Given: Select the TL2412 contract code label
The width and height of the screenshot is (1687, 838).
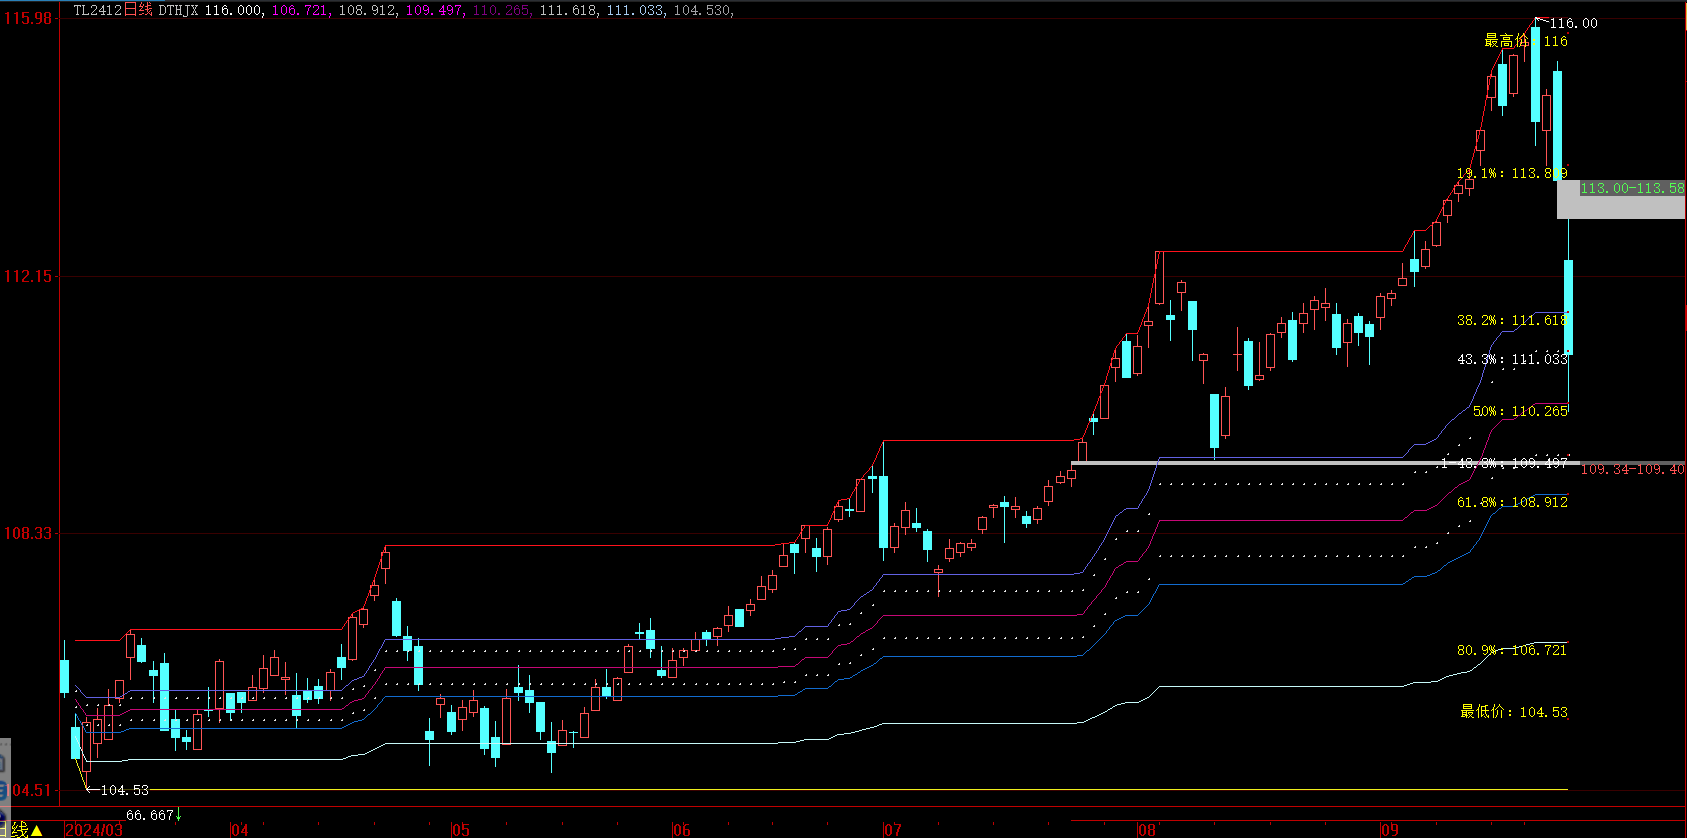Looking at the screenshot, I should (98, 10).
